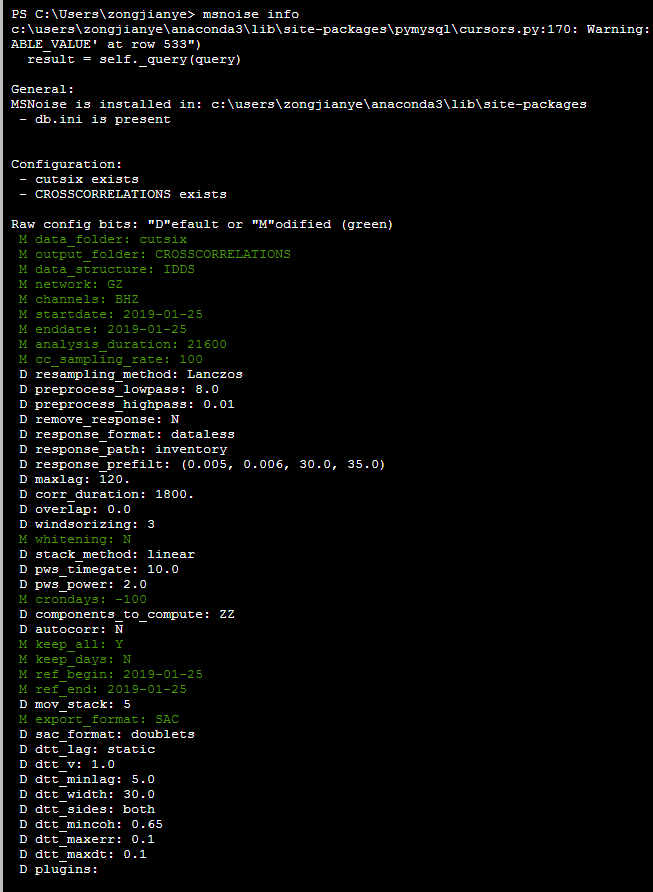Click the 'dtt_mincoh: 0.65' line
653x892 pixels.
[98, 824]
